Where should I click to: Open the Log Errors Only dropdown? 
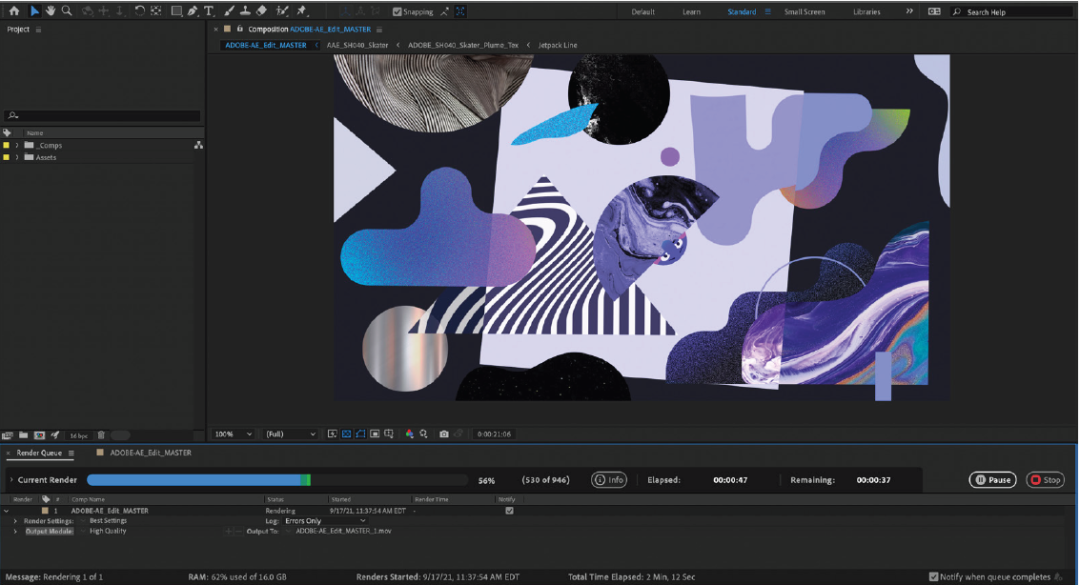pyautogui.click(x=325, y=521)
